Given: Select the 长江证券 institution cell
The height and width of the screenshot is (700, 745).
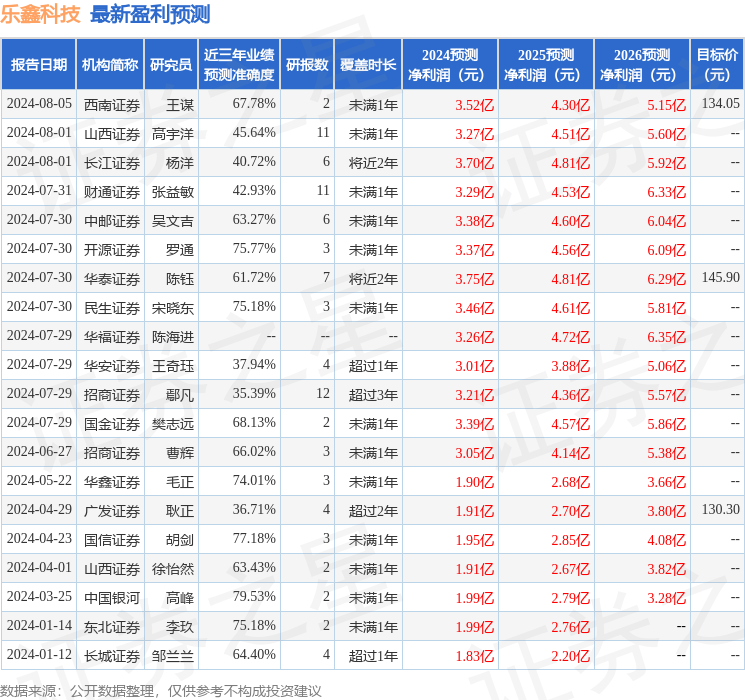Looking at the screenshot, I should 112,163.
